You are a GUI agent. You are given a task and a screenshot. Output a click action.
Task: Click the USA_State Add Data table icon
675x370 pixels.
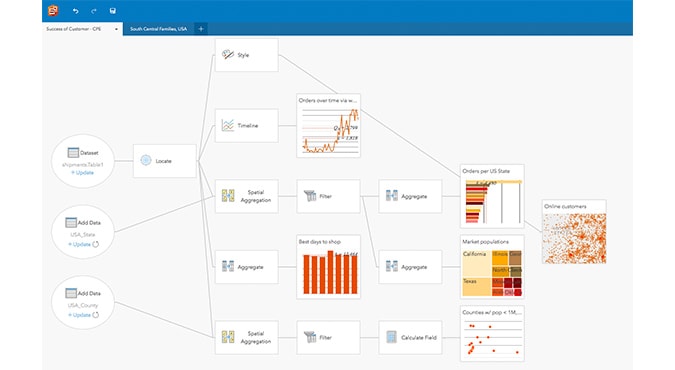[71, 223]
